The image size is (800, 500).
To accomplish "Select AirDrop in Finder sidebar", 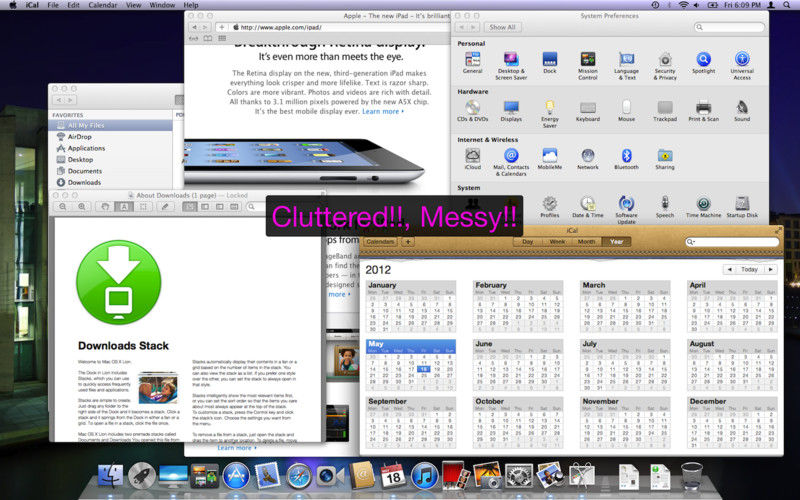I will (80, 137).
